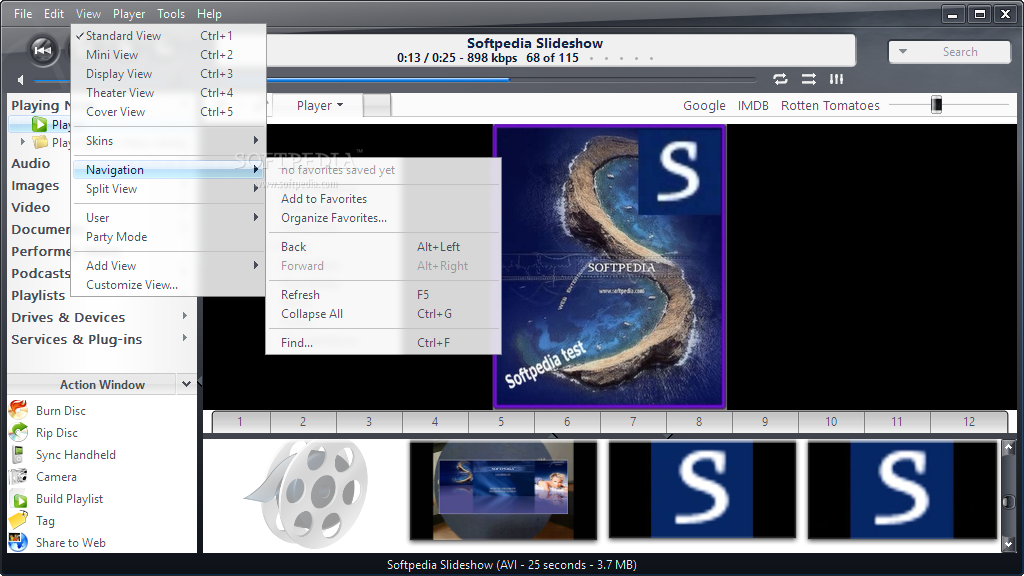Click the IMDB link
The width and height of the screenshot is (1024, 576).
(753, 105)
